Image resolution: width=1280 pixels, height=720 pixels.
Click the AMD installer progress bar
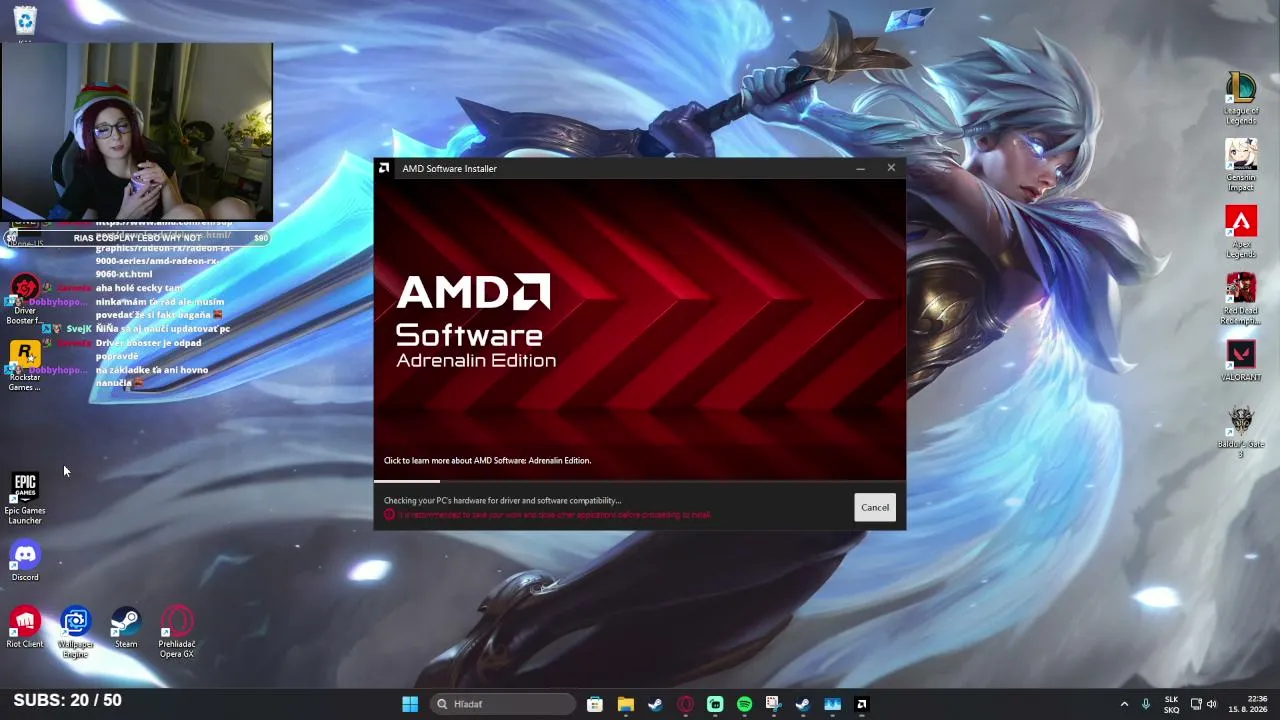[640, 481]
